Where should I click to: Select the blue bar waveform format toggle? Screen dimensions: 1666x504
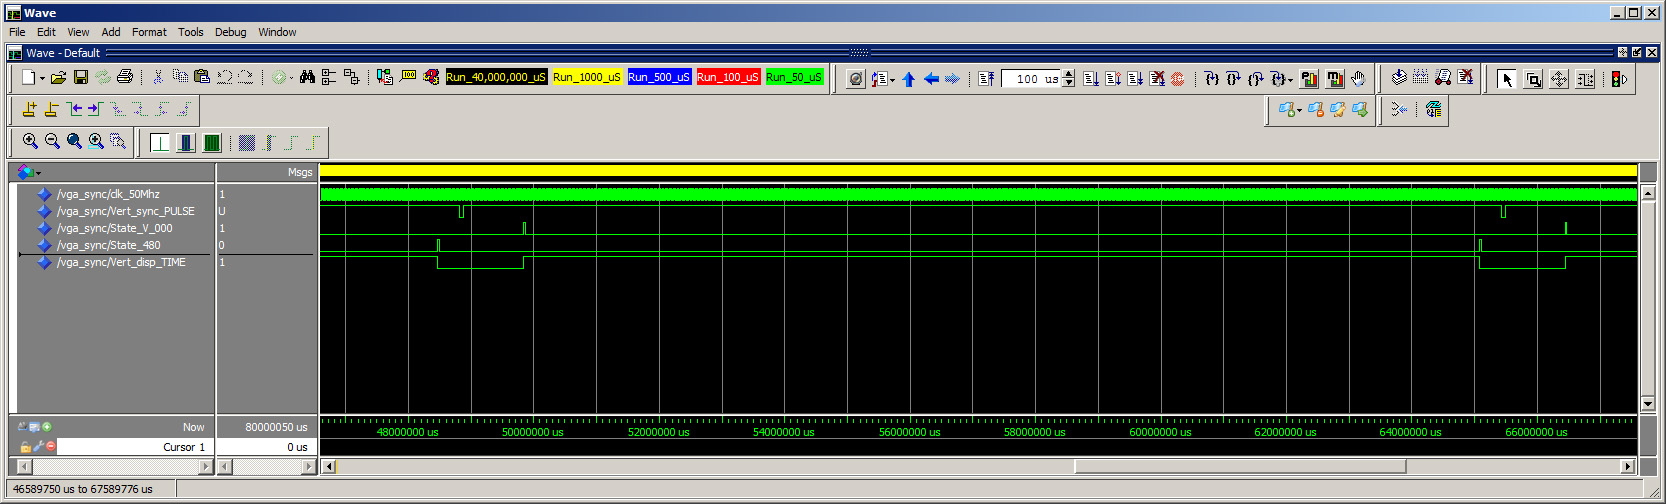pyautogui.click(x=186, y=143)
